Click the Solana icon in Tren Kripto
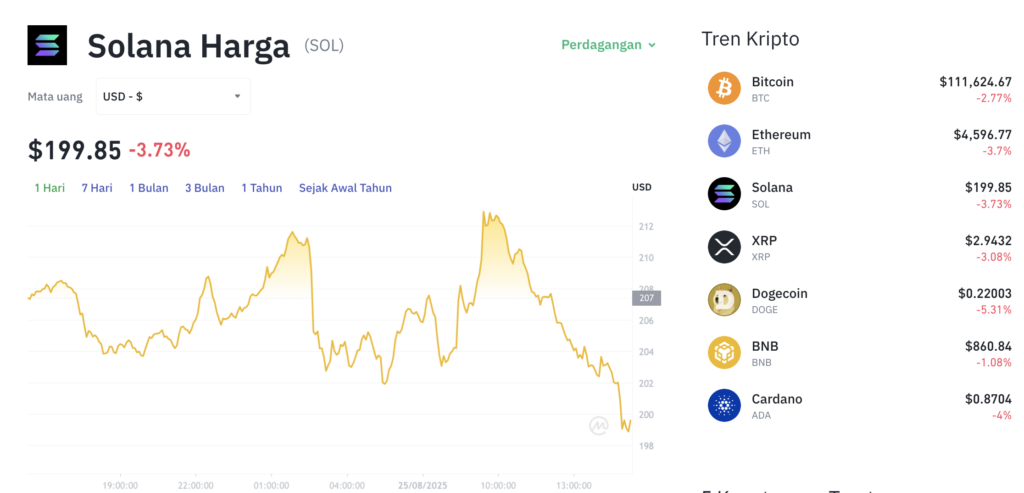This screenshot has width=1024, height=493. click(x=724, y=194)
